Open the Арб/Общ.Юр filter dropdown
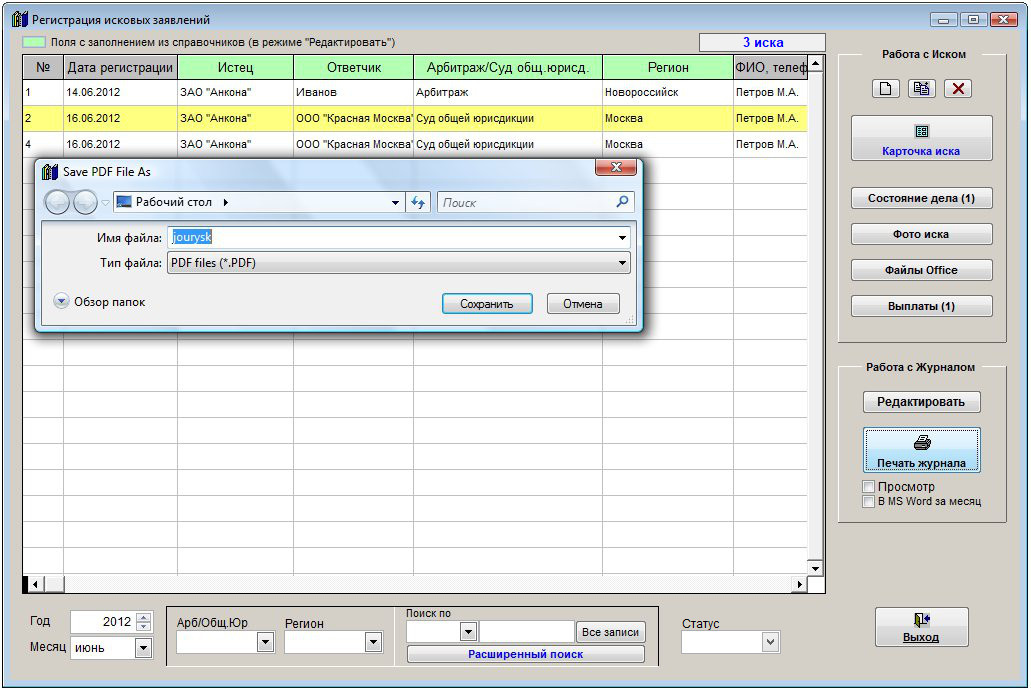The height and width of the screenshot is (690, 1031). tap(266, 642)
